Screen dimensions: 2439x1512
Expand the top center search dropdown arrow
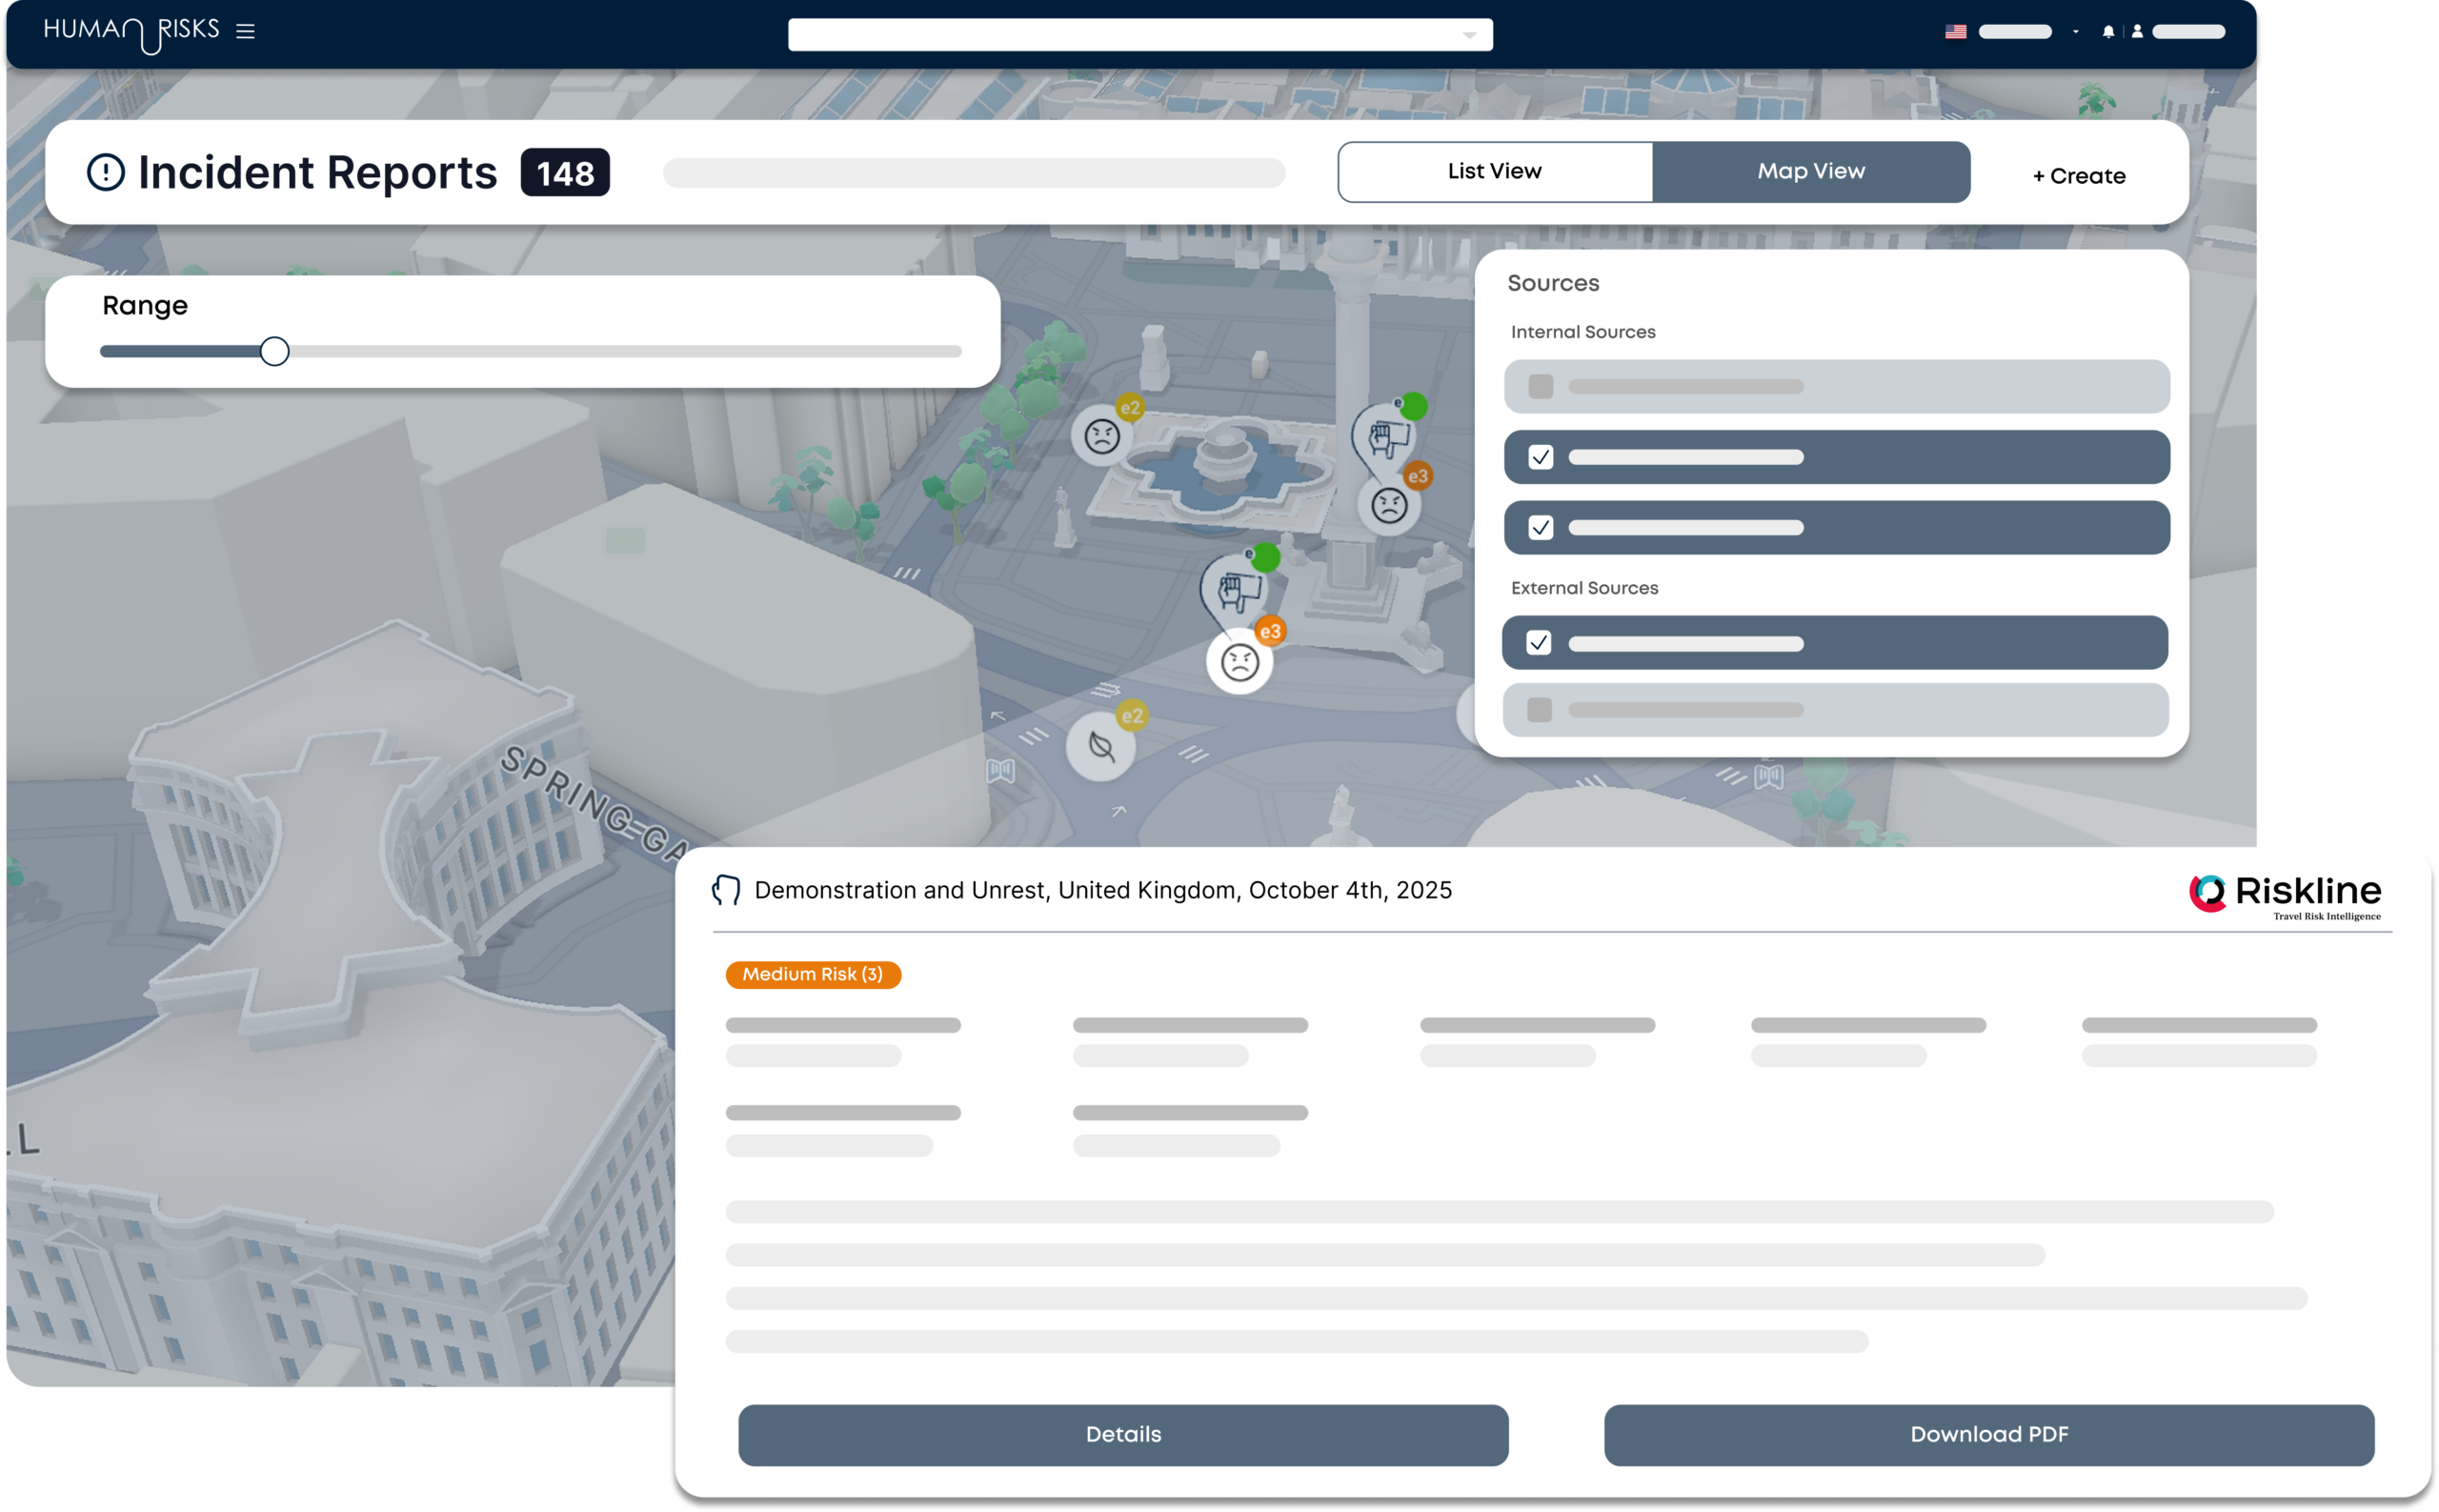1469,35
